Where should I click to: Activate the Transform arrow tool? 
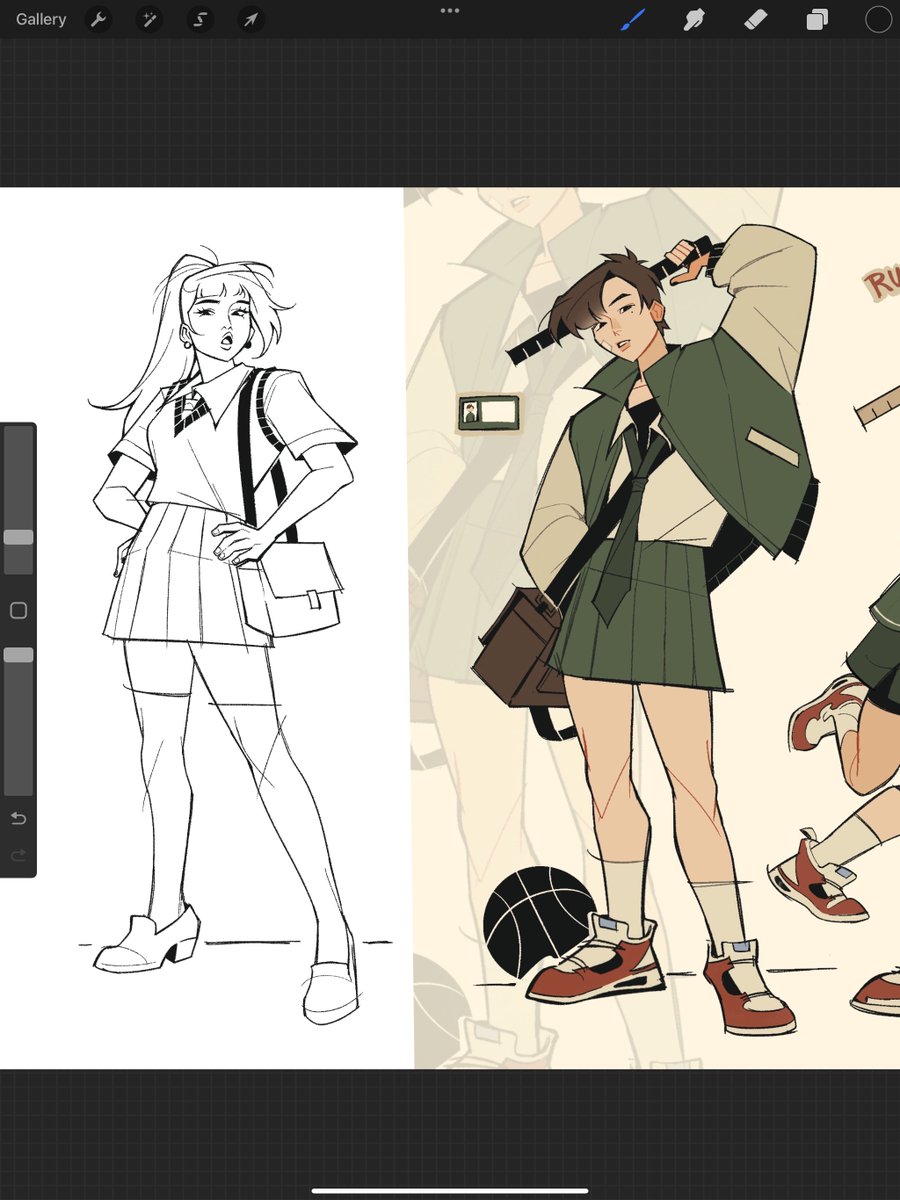(x=250, y=19)
